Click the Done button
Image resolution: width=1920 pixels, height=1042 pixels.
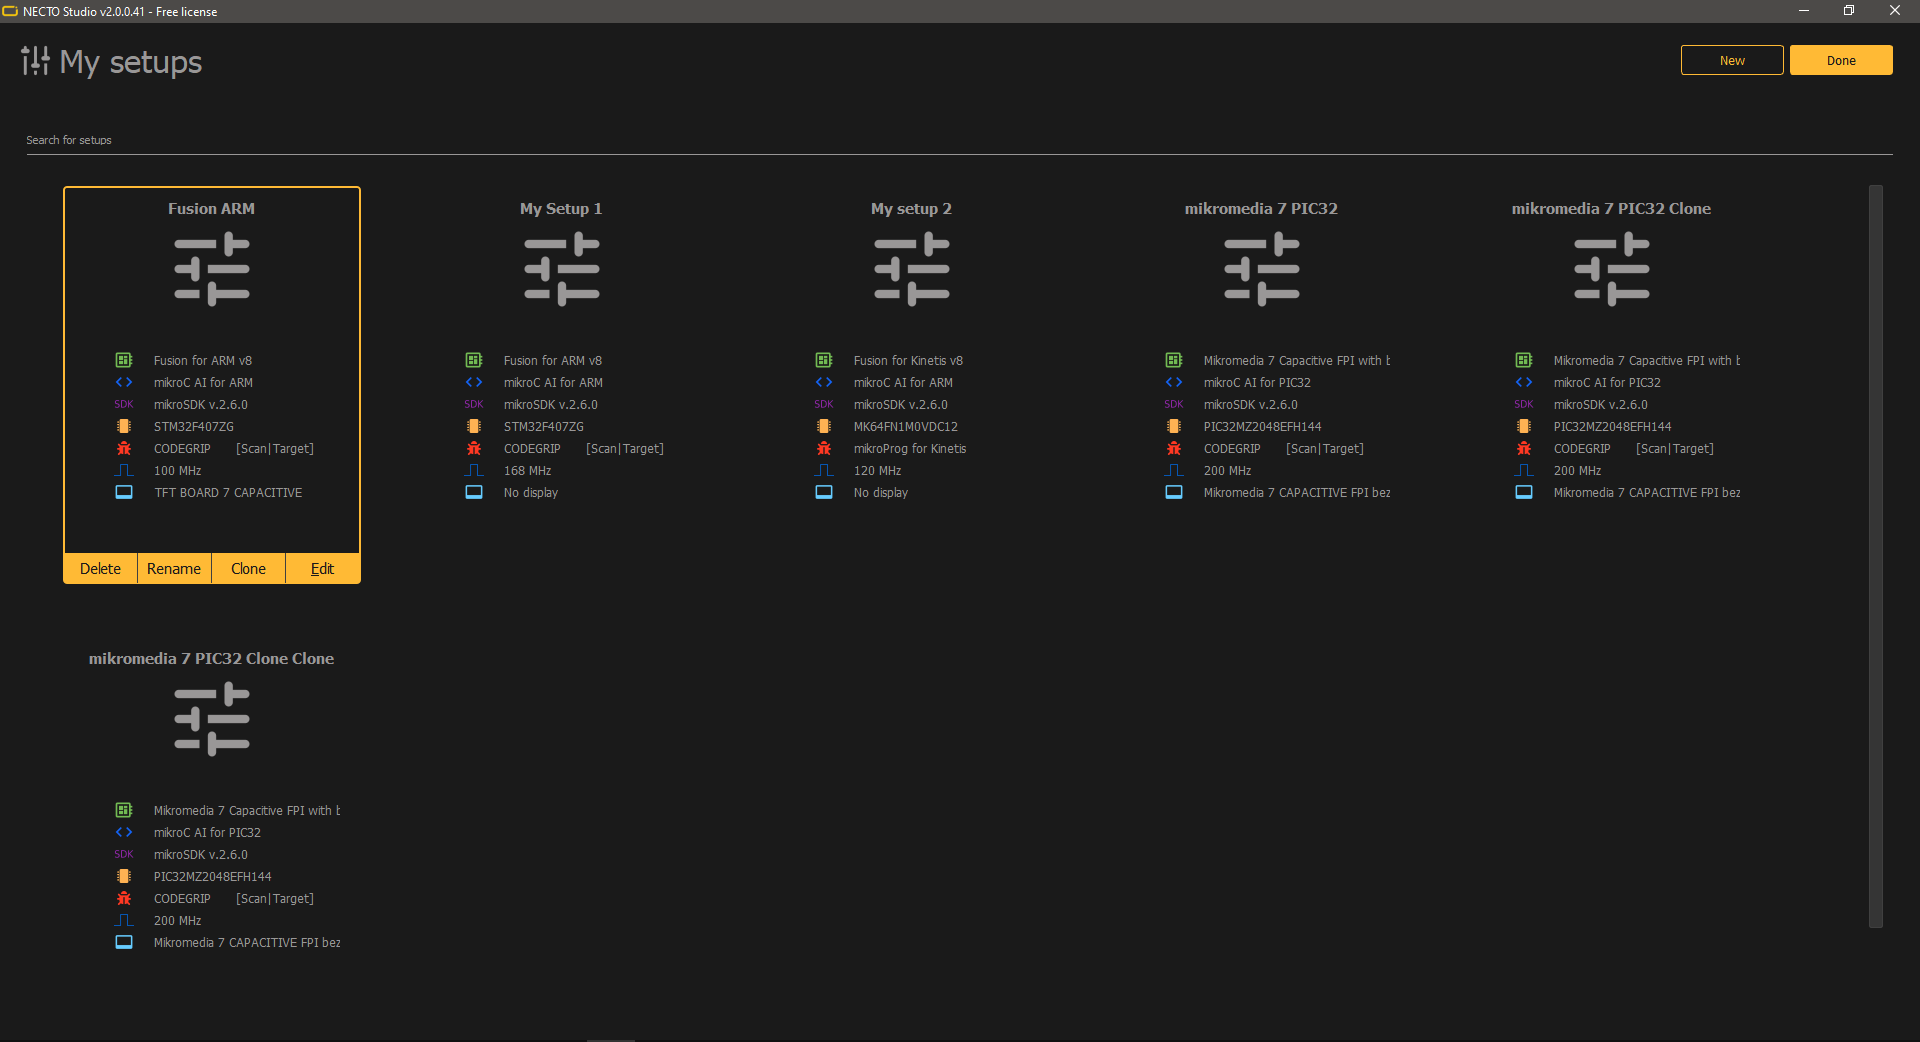(1840, 60)
